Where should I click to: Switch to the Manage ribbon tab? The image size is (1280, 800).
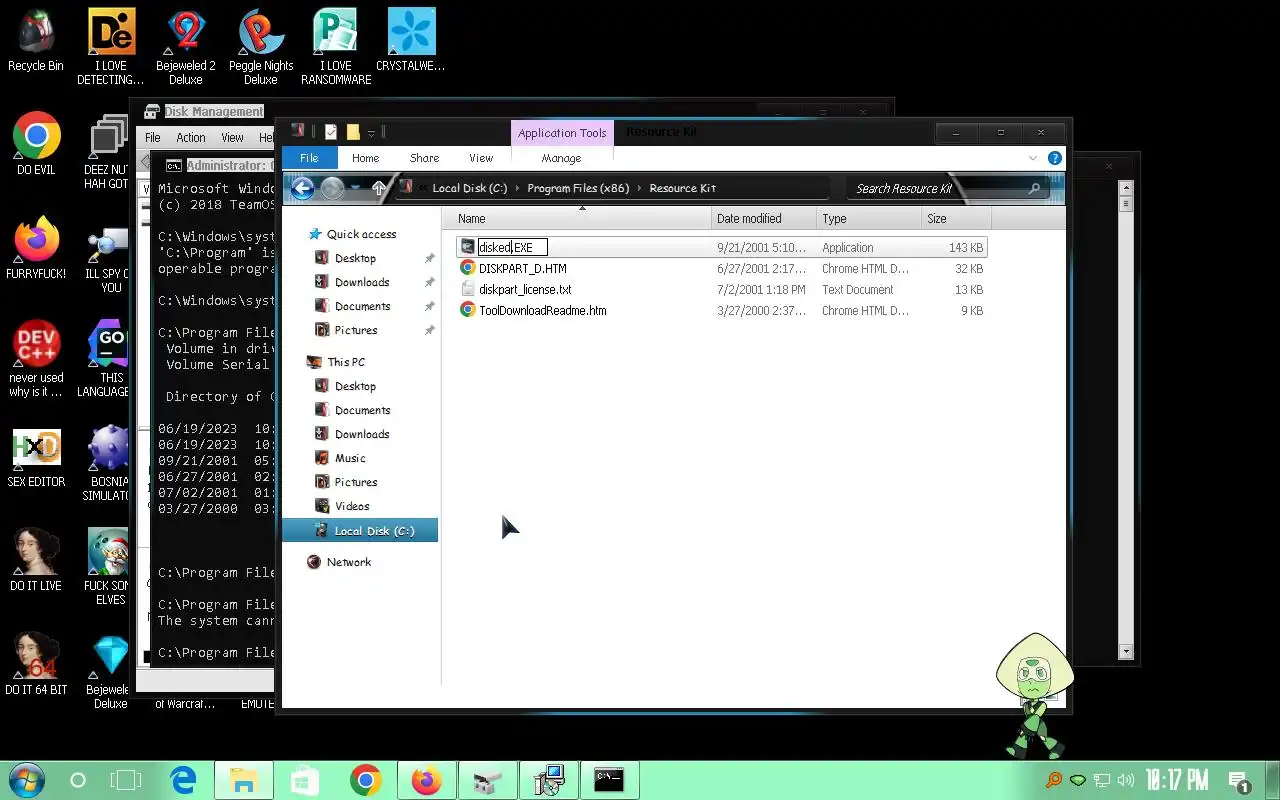pyautogui.click(x=561, y=158)
